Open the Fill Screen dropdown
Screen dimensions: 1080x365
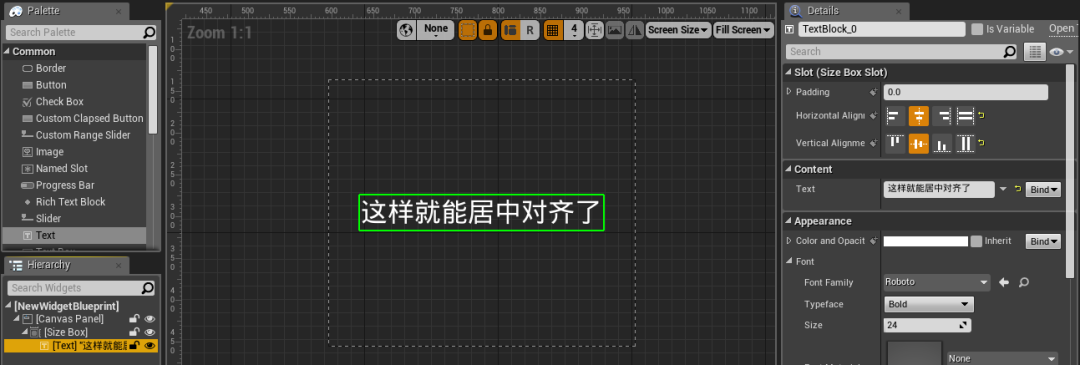click(743, 30)
